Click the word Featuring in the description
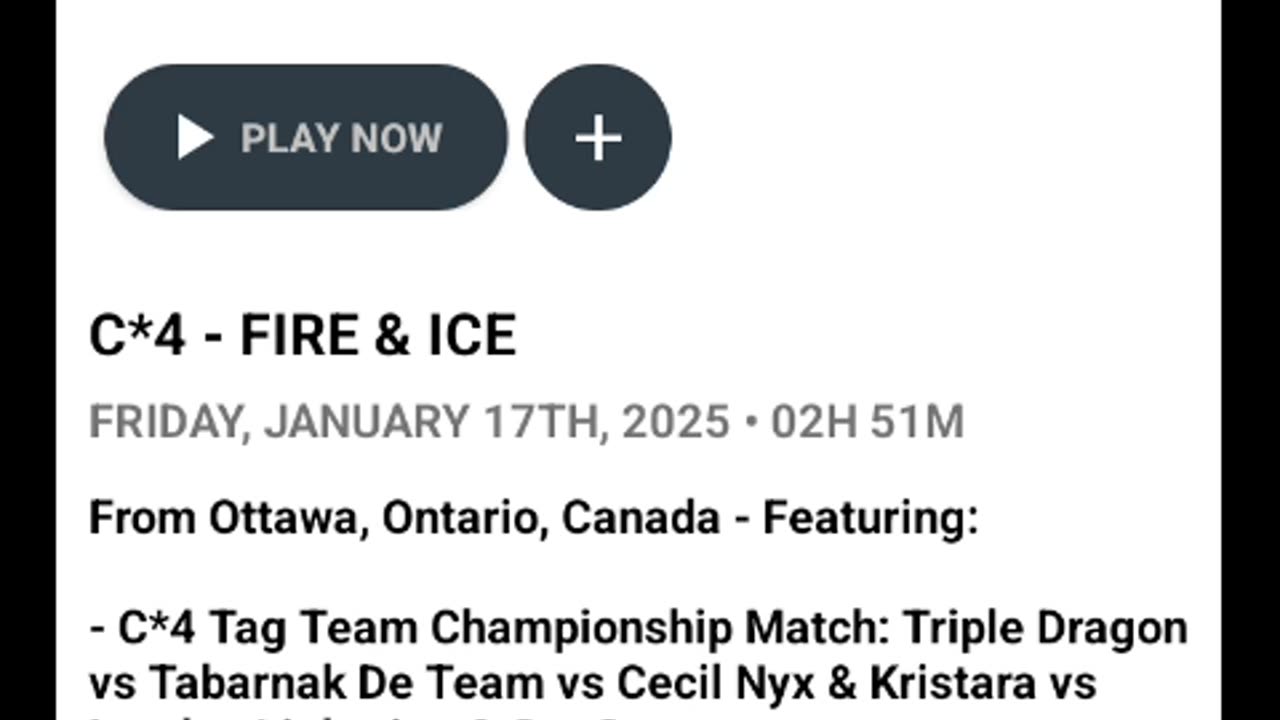Image resolution: width=1280 pixels, height=720 pixels. point(869,518)
